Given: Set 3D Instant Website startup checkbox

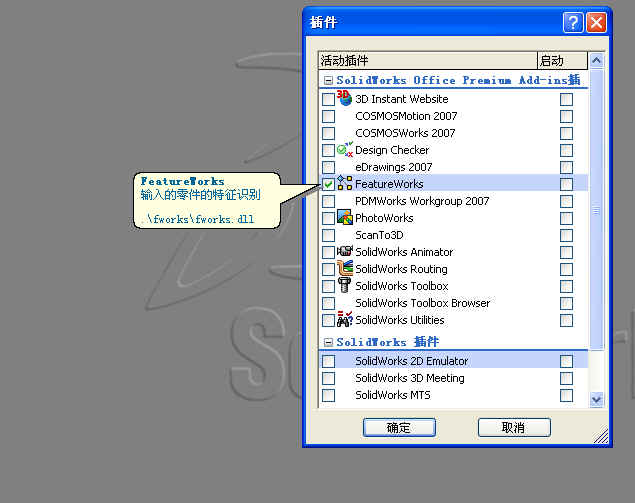Looking at the screenshot, I should tap(567, 100).
